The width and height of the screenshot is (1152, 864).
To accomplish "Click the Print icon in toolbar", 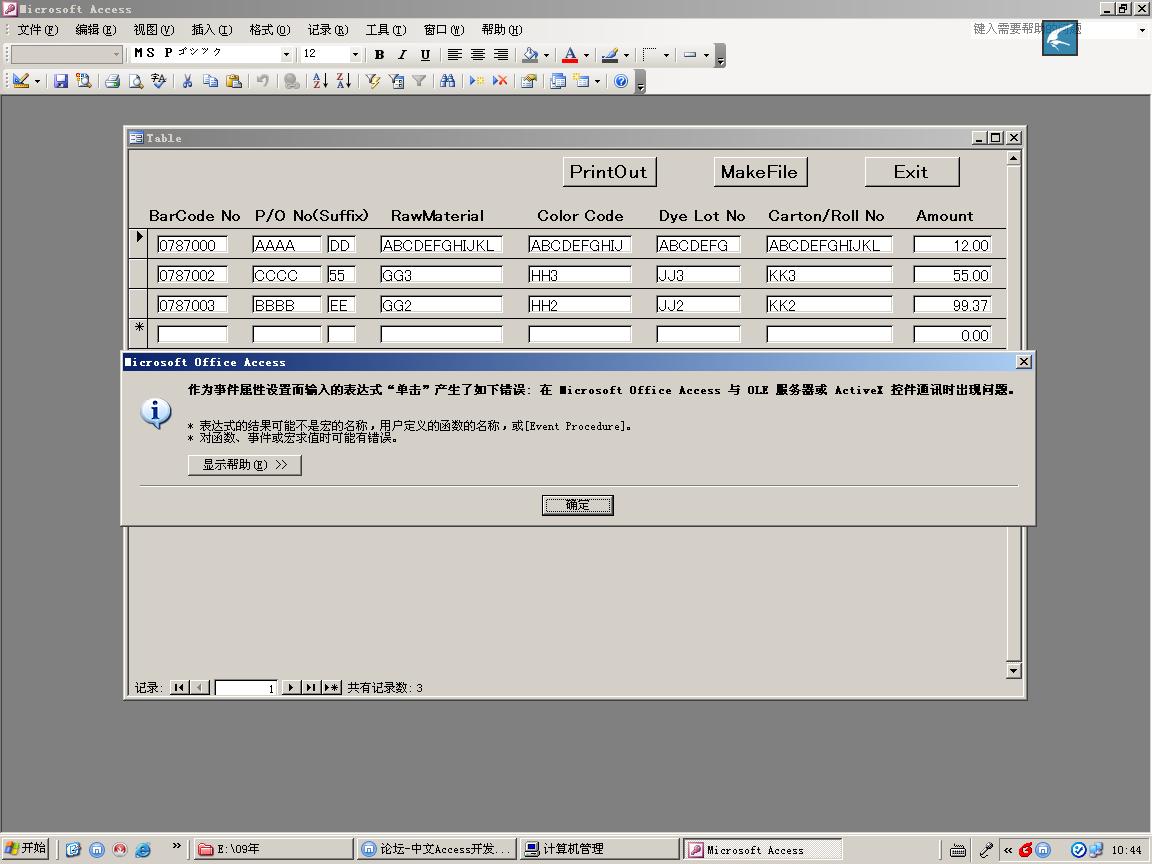I will point(112,81).
